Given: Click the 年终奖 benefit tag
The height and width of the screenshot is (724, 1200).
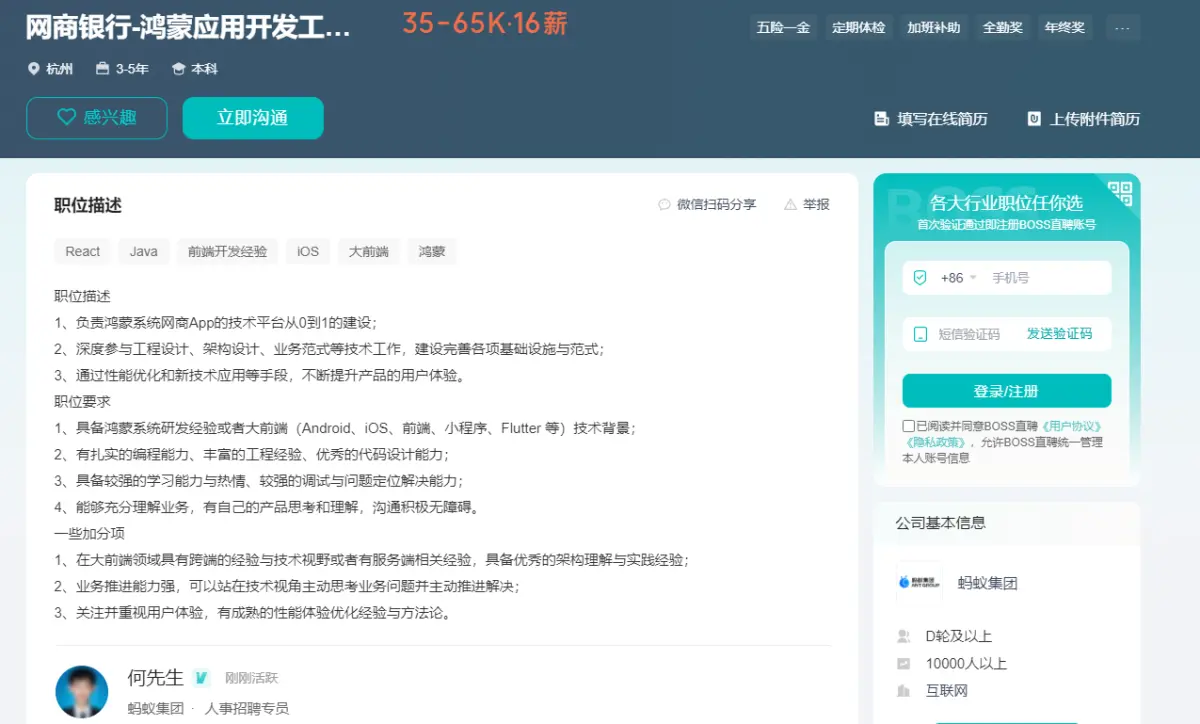Looking at the screenshot, I should 1065,27.
